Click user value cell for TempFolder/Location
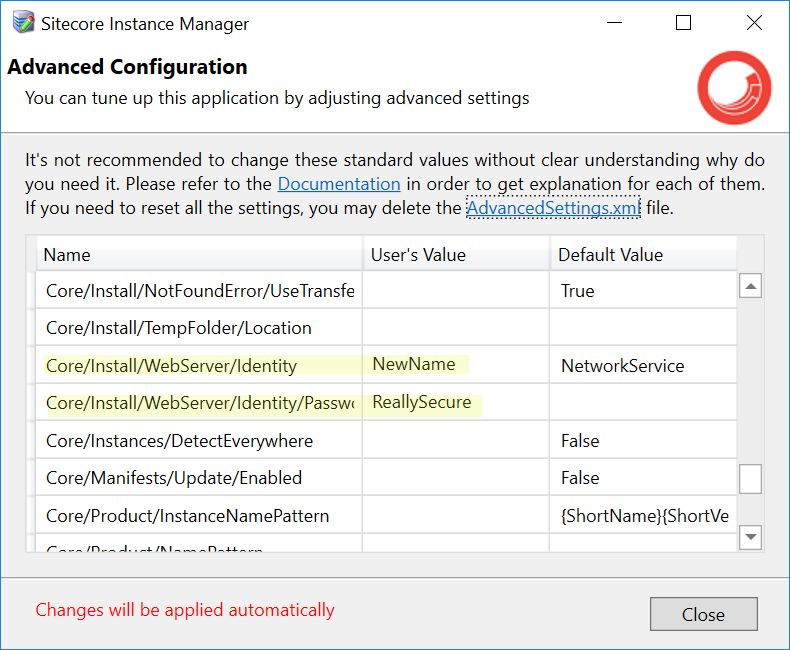This screenshot has width=790, height=650. click(456, 328)
